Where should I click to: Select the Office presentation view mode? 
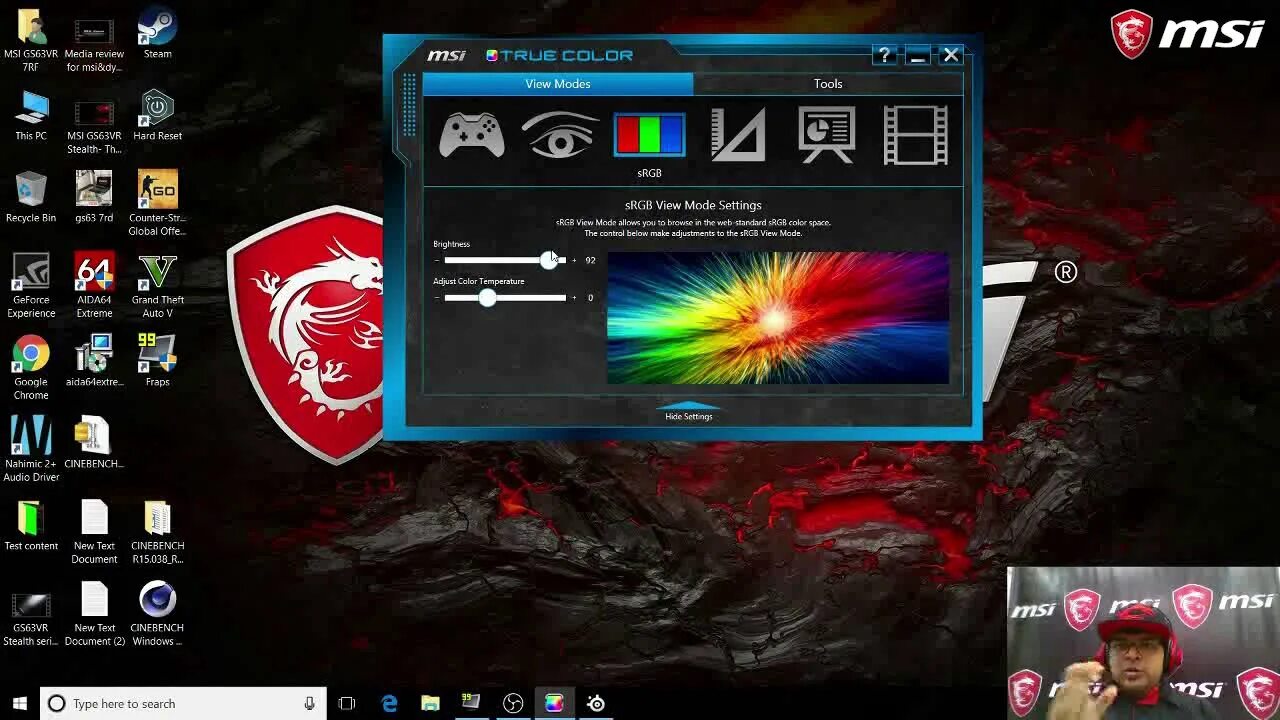pyautogui.click(x=826, y=135)
